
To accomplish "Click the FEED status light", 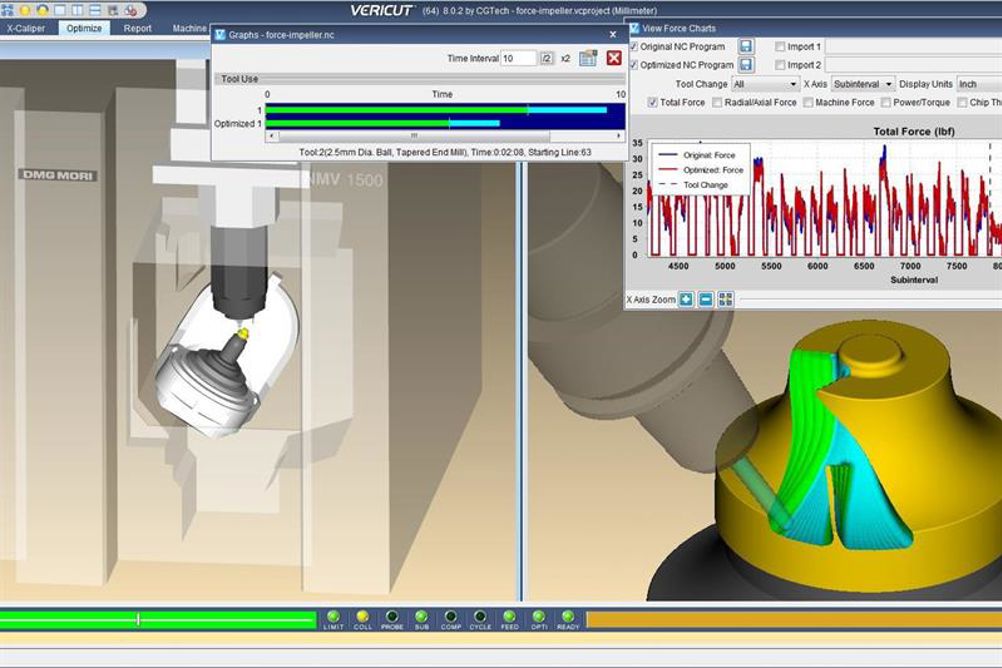I will click(x=509, y=616).
